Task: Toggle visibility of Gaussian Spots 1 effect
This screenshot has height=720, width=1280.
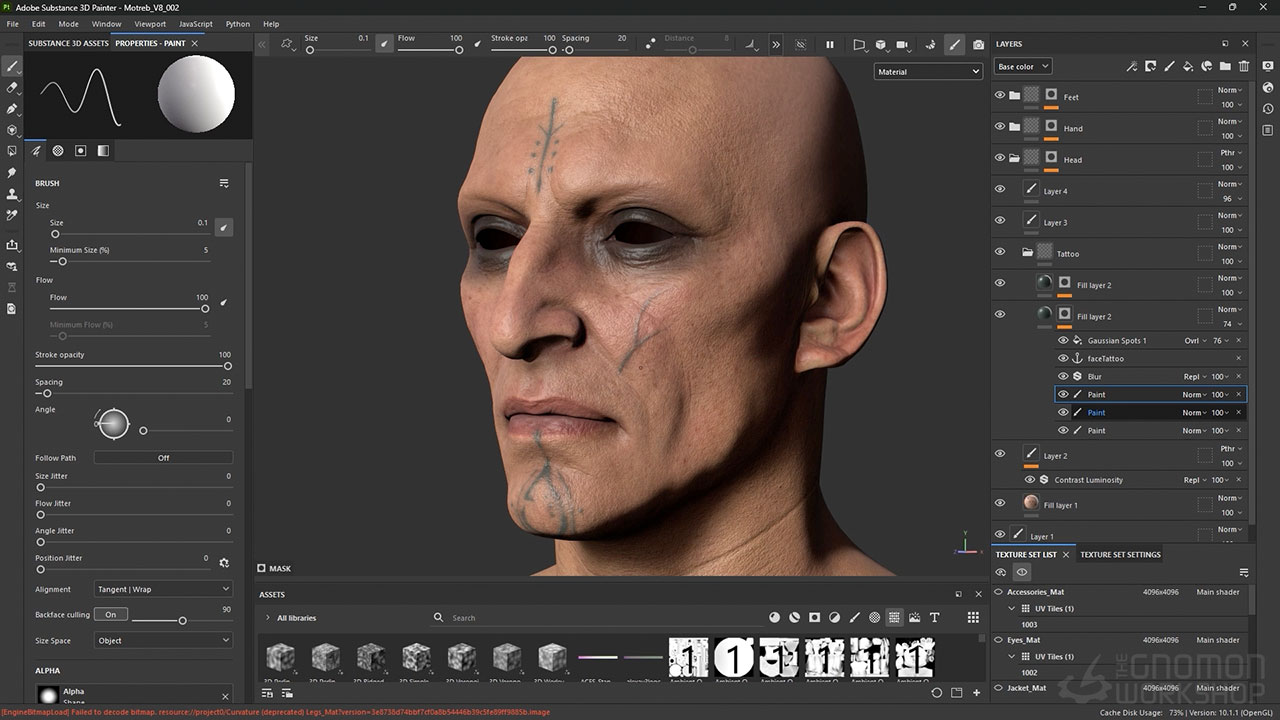Action: [x=1063, y=340]
